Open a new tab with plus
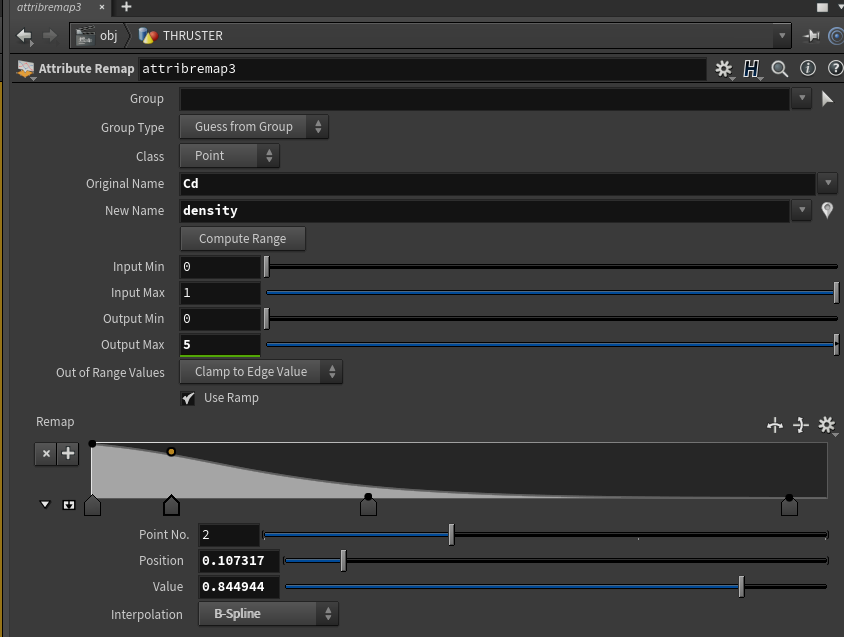 [126, 7]
